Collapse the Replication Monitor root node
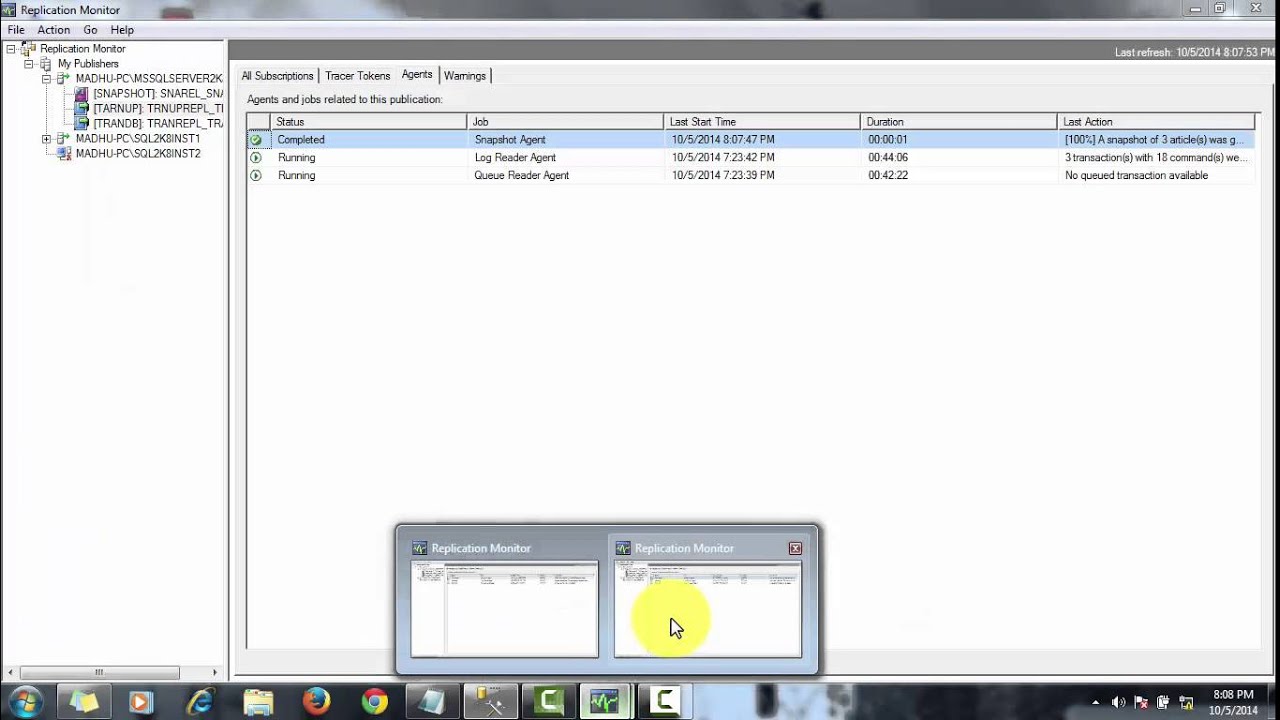 (x=11, y=49)
